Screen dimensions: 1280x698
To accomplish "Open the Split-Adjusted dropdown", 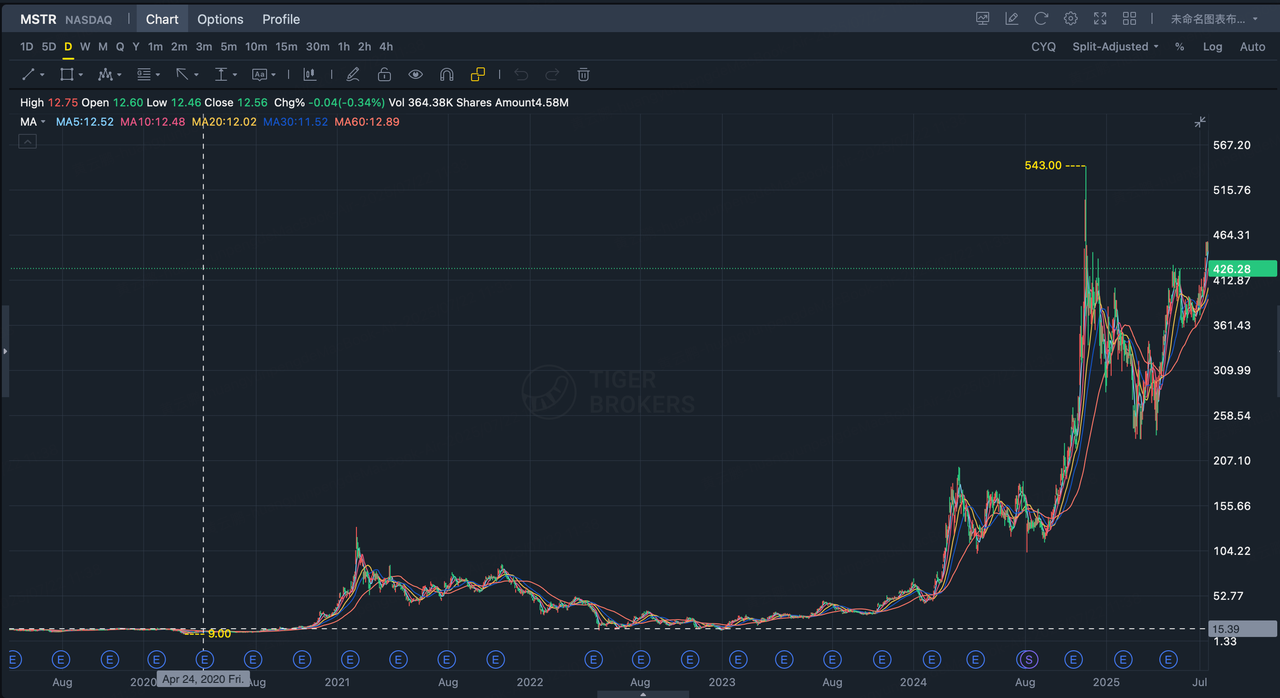I will pyautogui.click(x=1115, y=47).
